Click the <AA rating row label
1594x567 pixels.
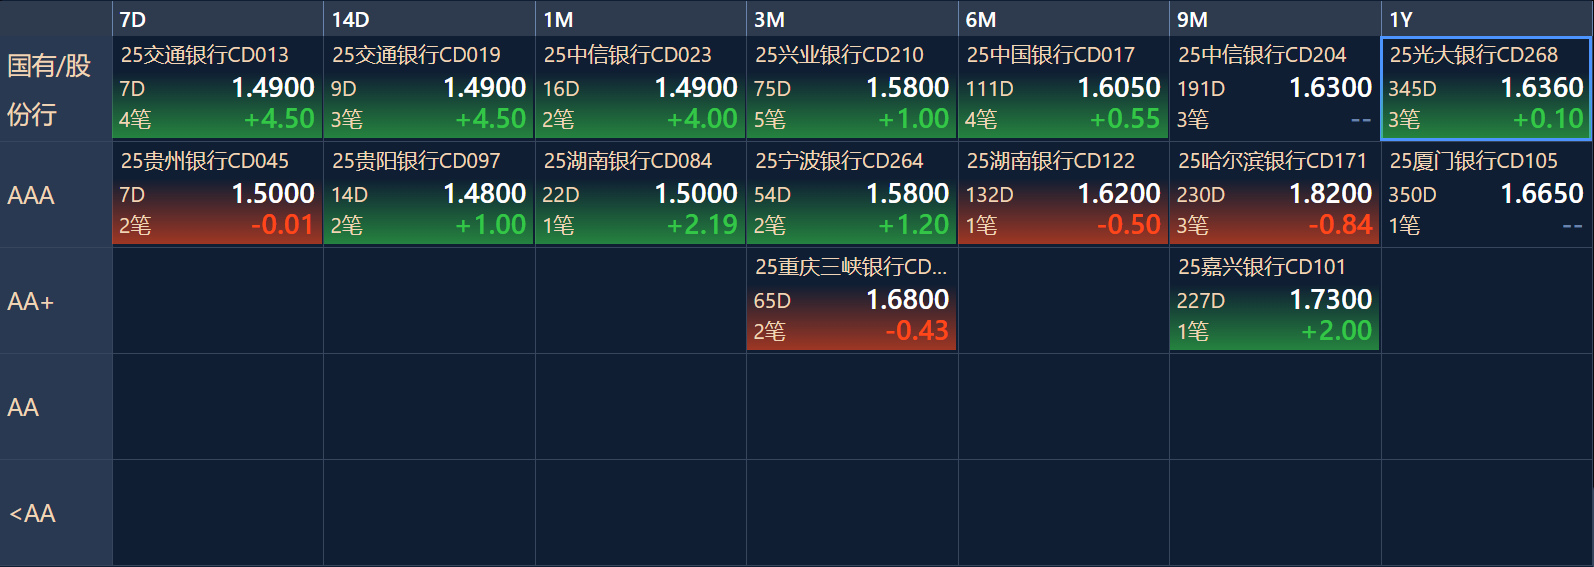pyautogui.click(x=56, y=513)
